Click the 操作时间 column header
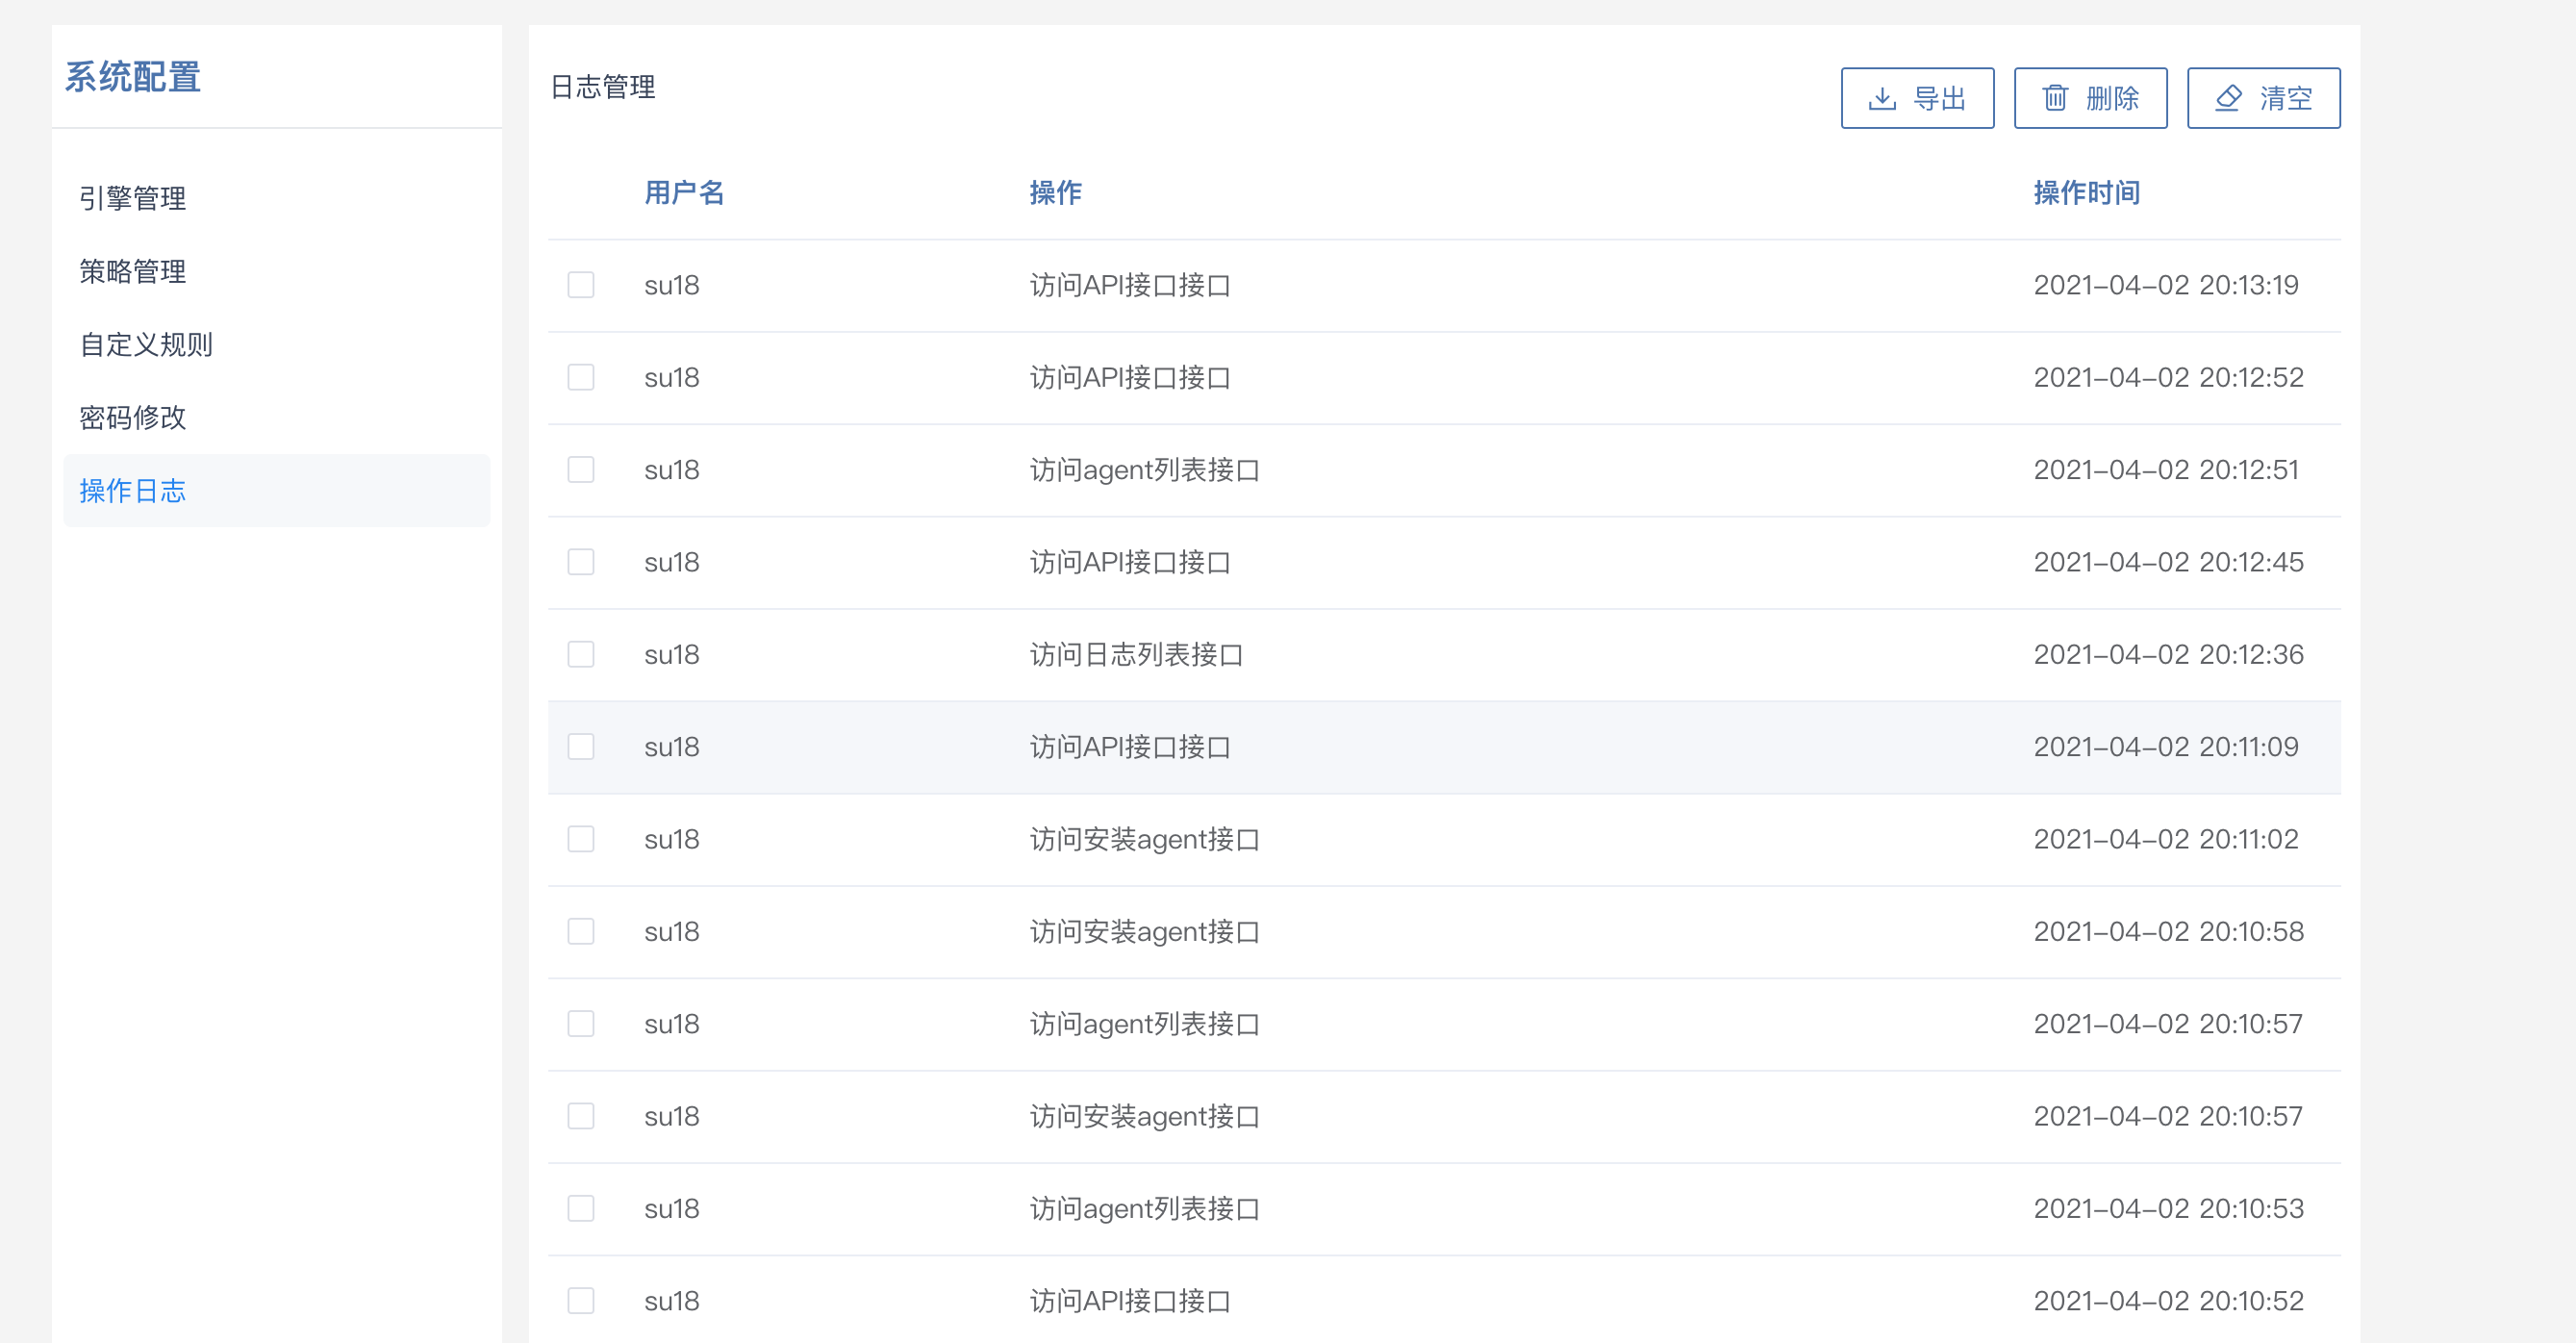Image resolution: width=2576 pixels, height=1343 pixels. tap(2086, 192)
